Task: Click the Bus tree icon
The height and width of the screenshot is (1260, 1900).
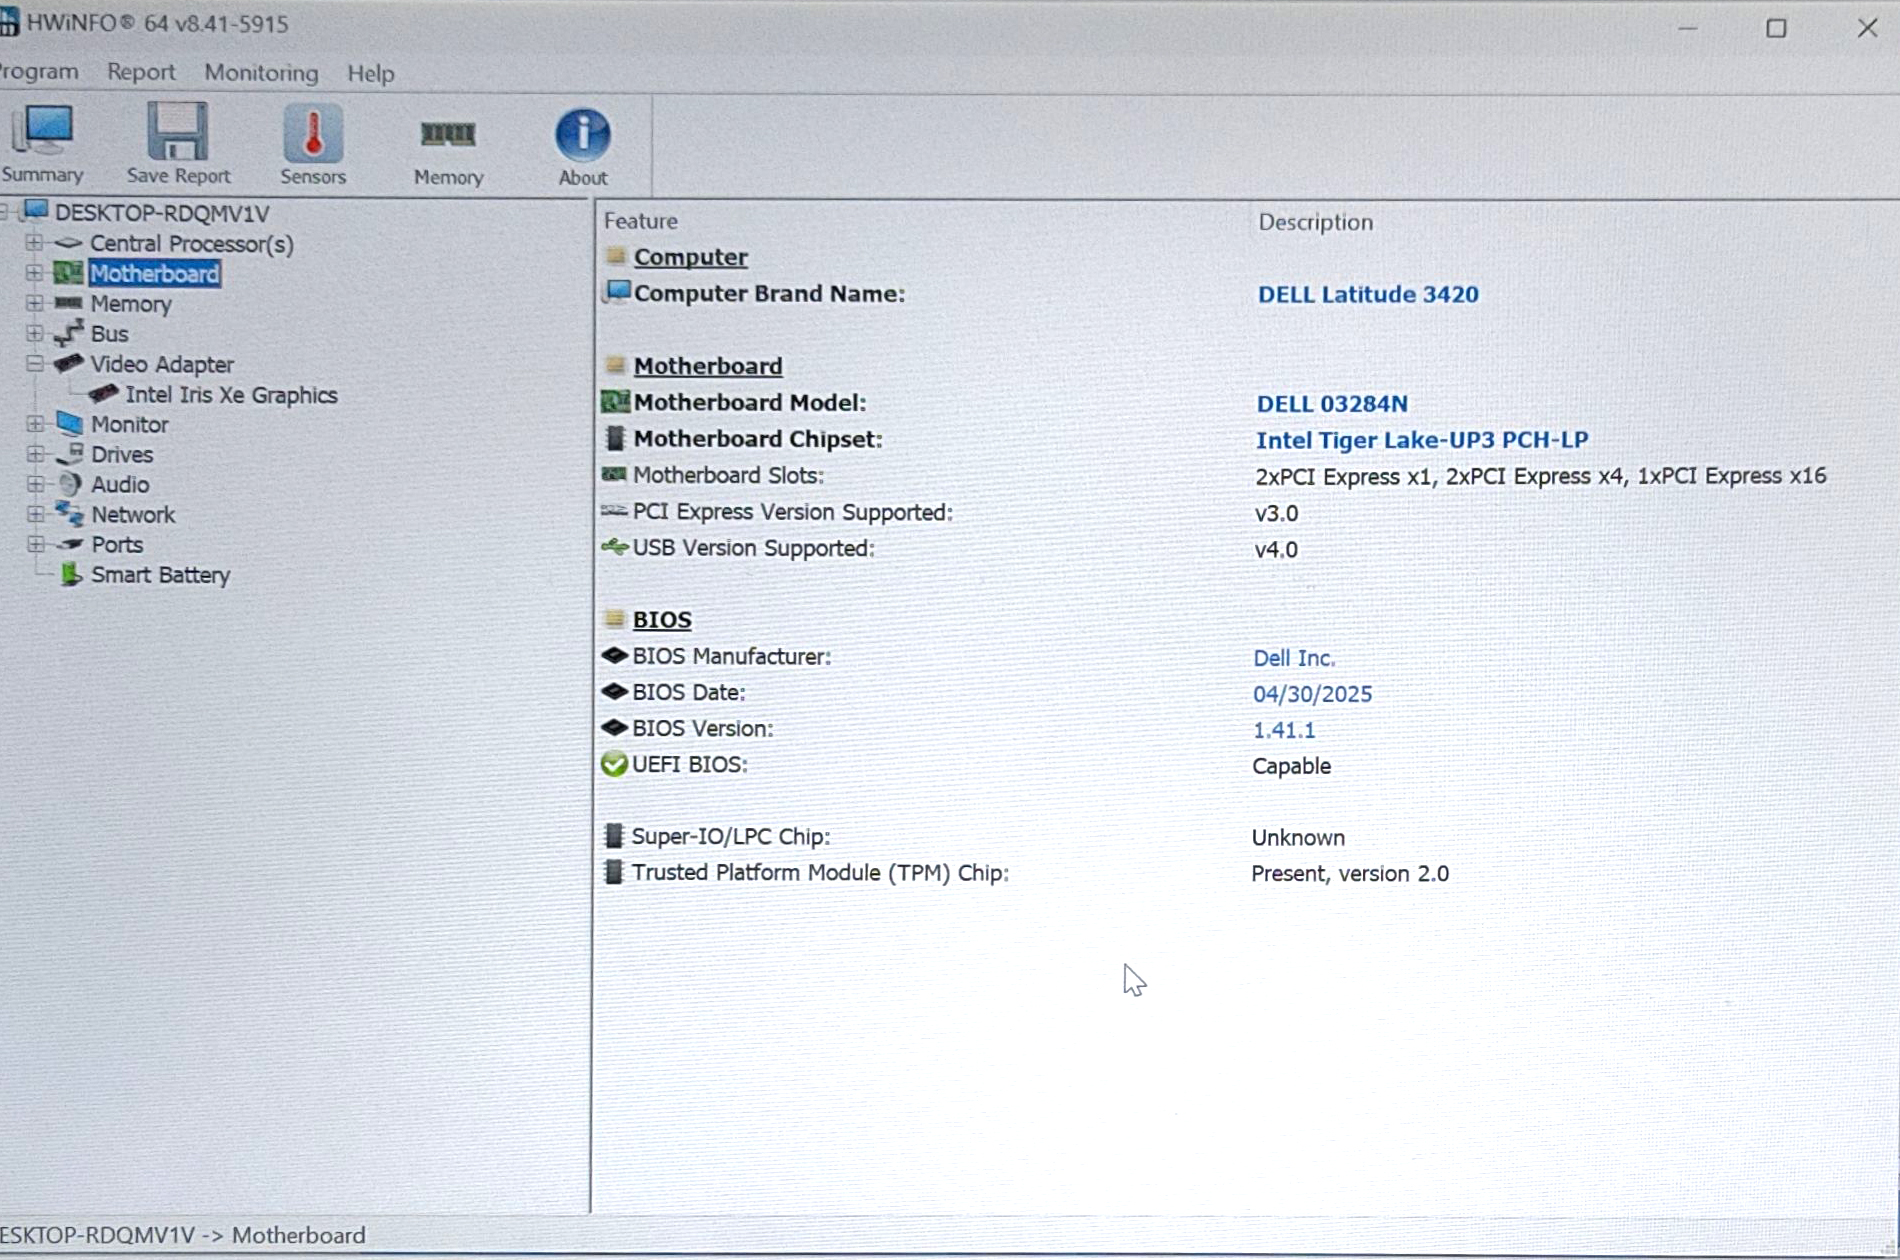Action: click(x=68, y=333)
